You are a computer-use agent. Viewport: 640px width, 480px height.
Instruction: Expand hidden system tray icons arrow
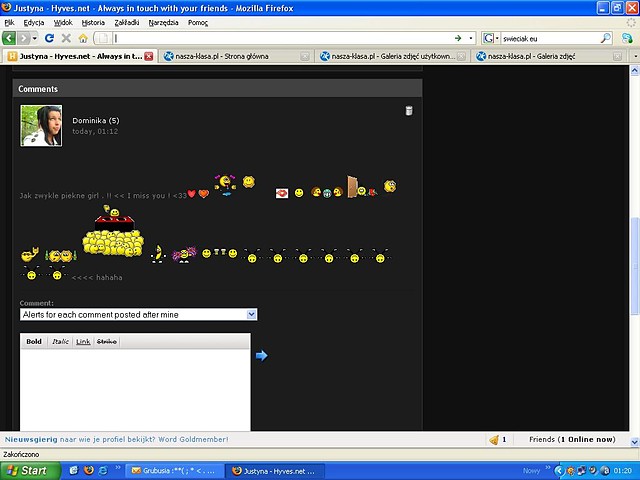[558, 471]
